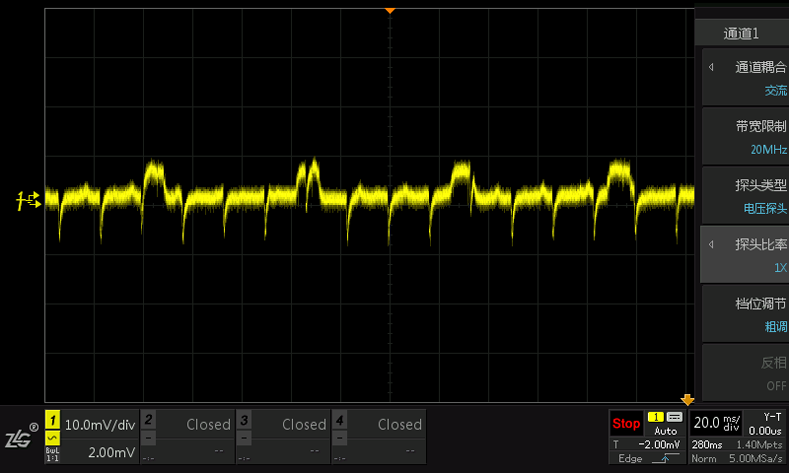Click the orange trigger level arrow at bottom right
The width and height of the screenshot is (789, 473).
[x=687, y=401]
